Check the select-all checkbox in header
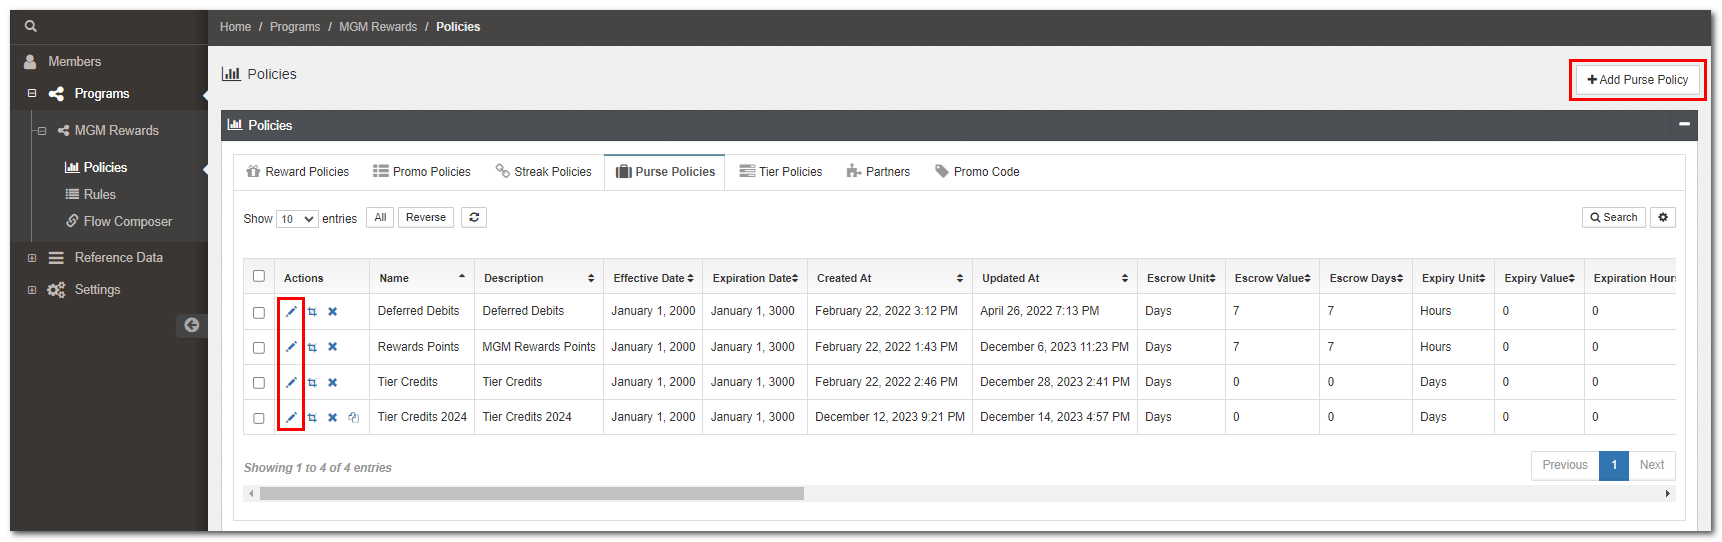The height and width of the screenshot is (542, 1722). tap(259, 276)
